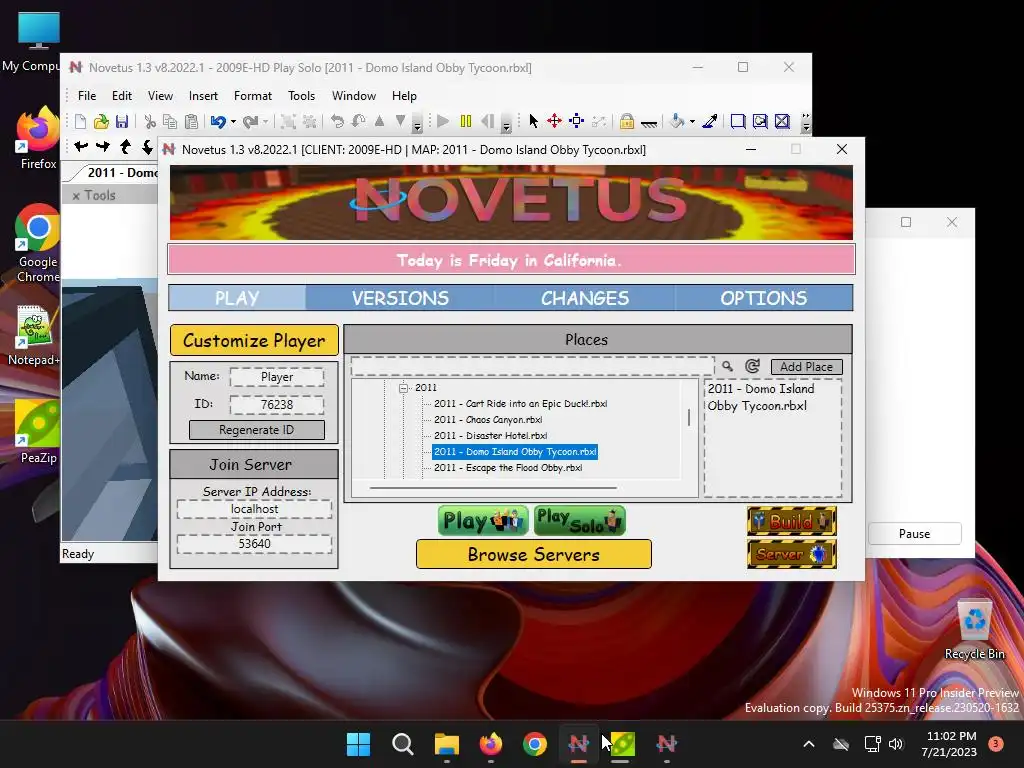Click the Regenerate ID button

(257, 430)
